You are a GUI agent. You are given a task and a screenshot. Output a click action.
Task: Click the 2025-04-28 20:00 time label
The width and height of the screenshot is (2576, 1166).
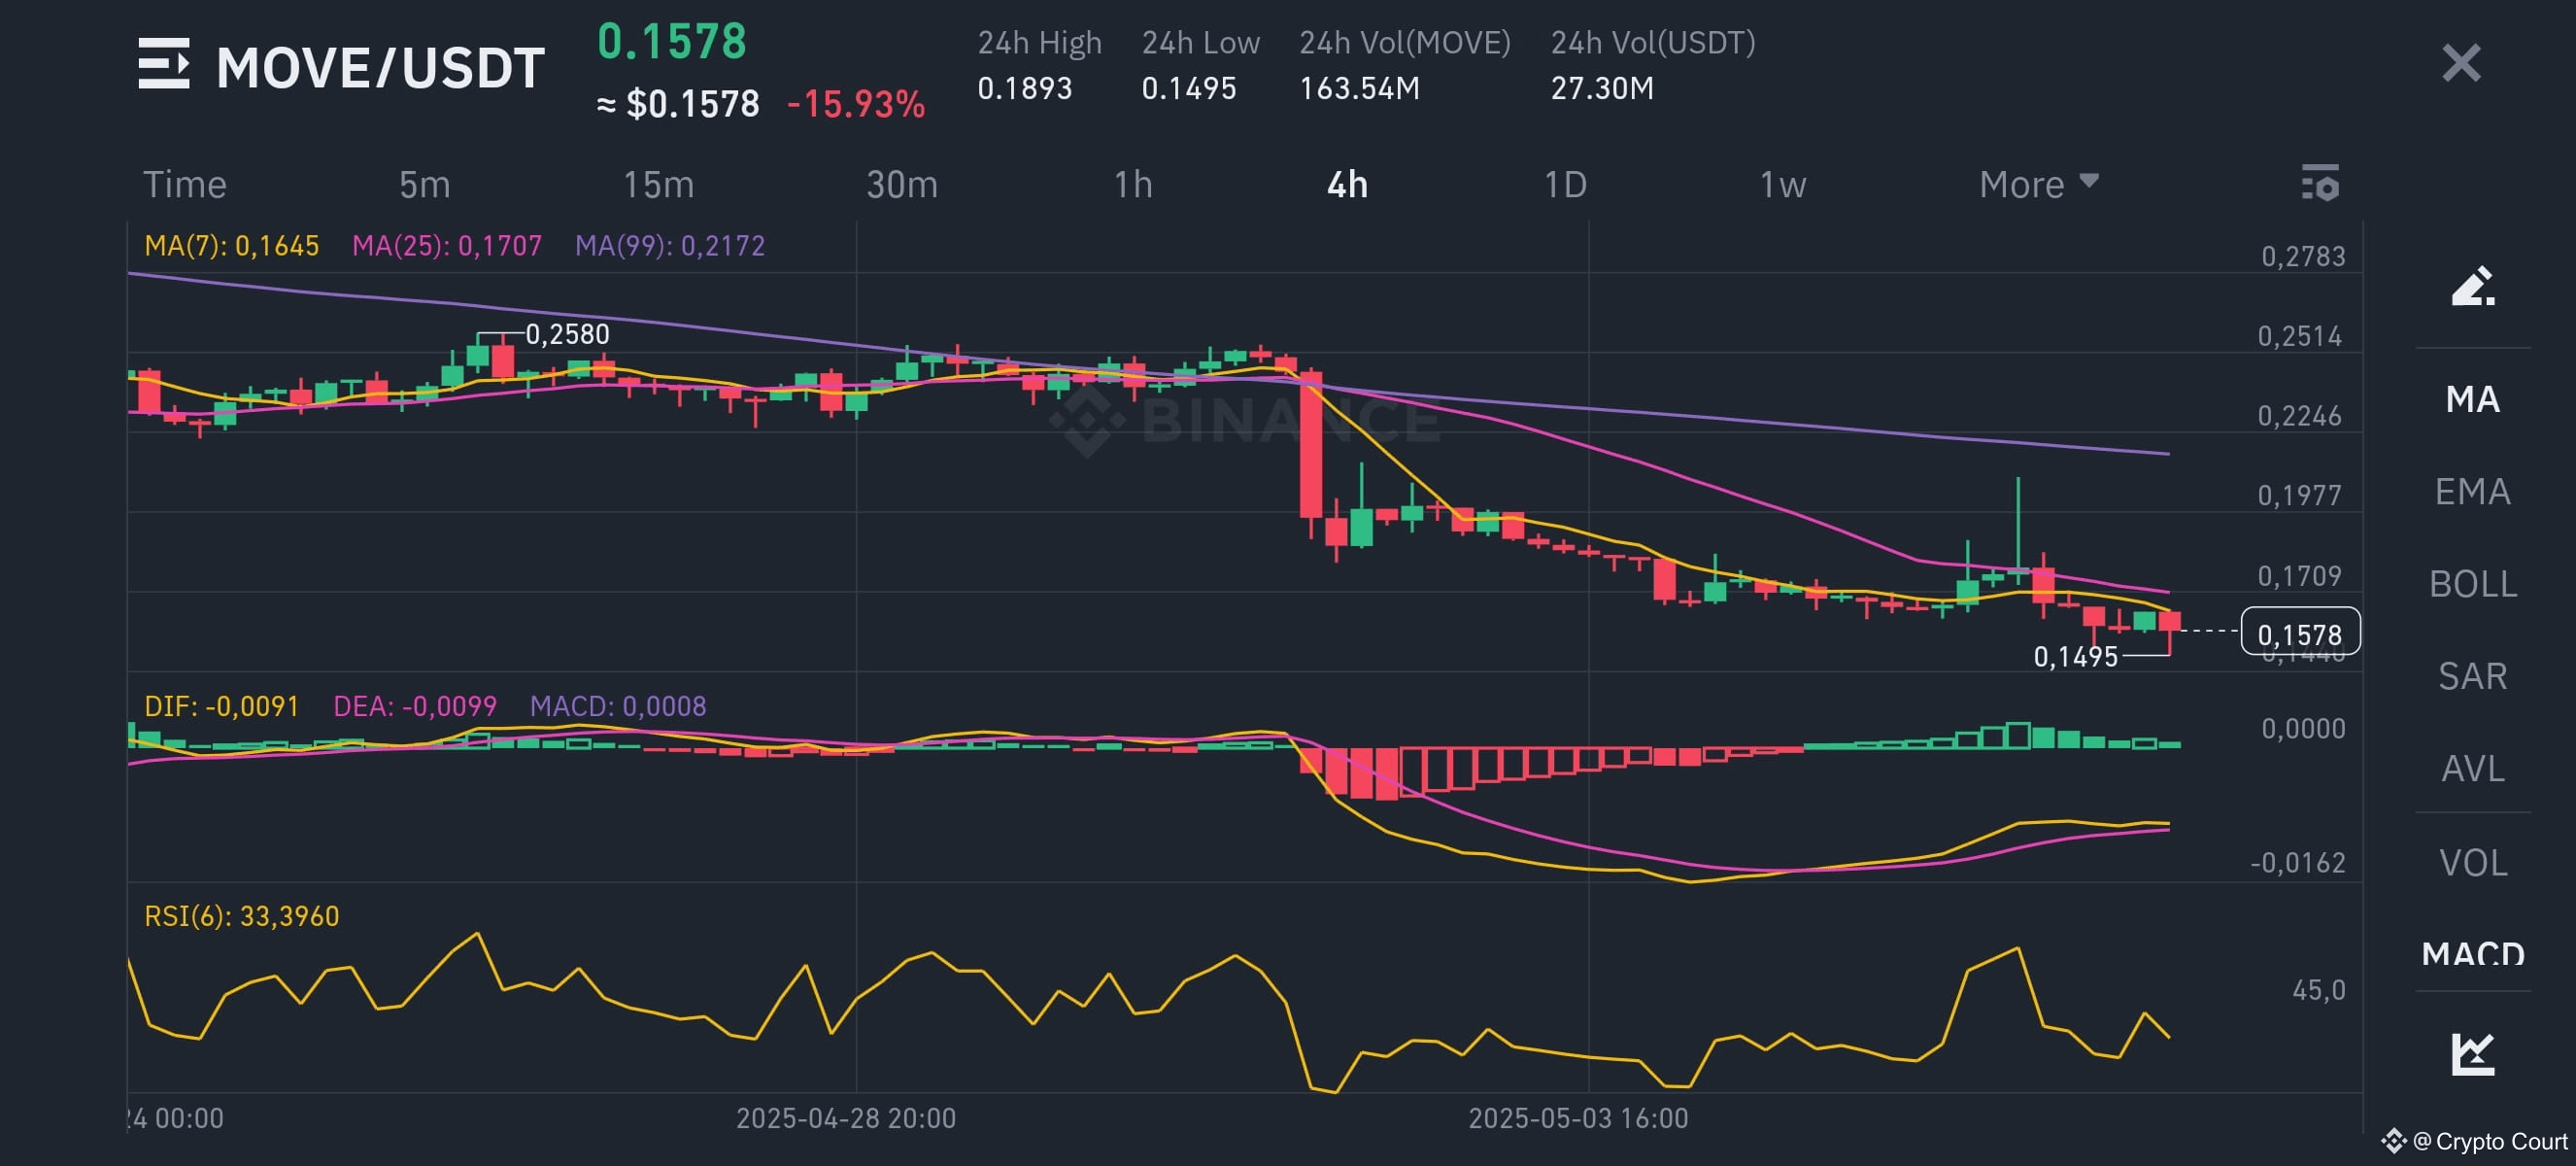846,1118
